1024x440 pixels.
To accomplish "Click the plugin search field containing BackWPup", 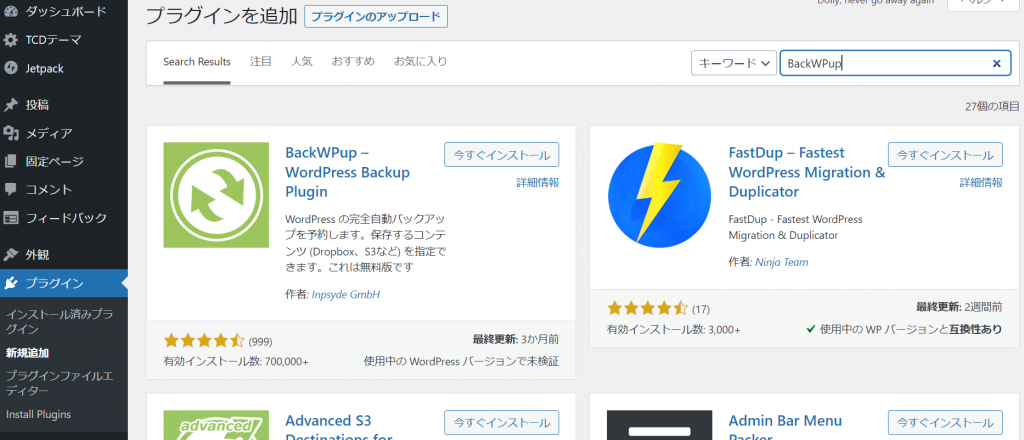I will point(895,63).
